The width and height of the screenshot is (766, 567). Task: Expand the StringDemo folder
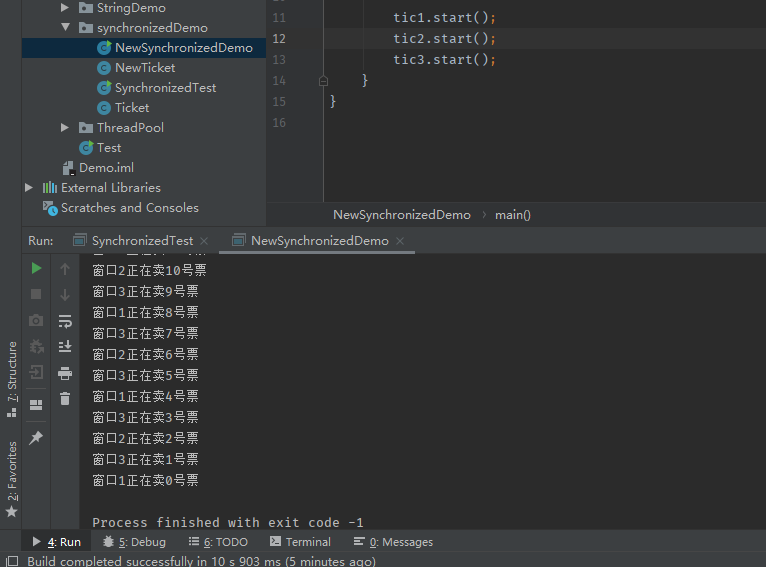(65, 7)
